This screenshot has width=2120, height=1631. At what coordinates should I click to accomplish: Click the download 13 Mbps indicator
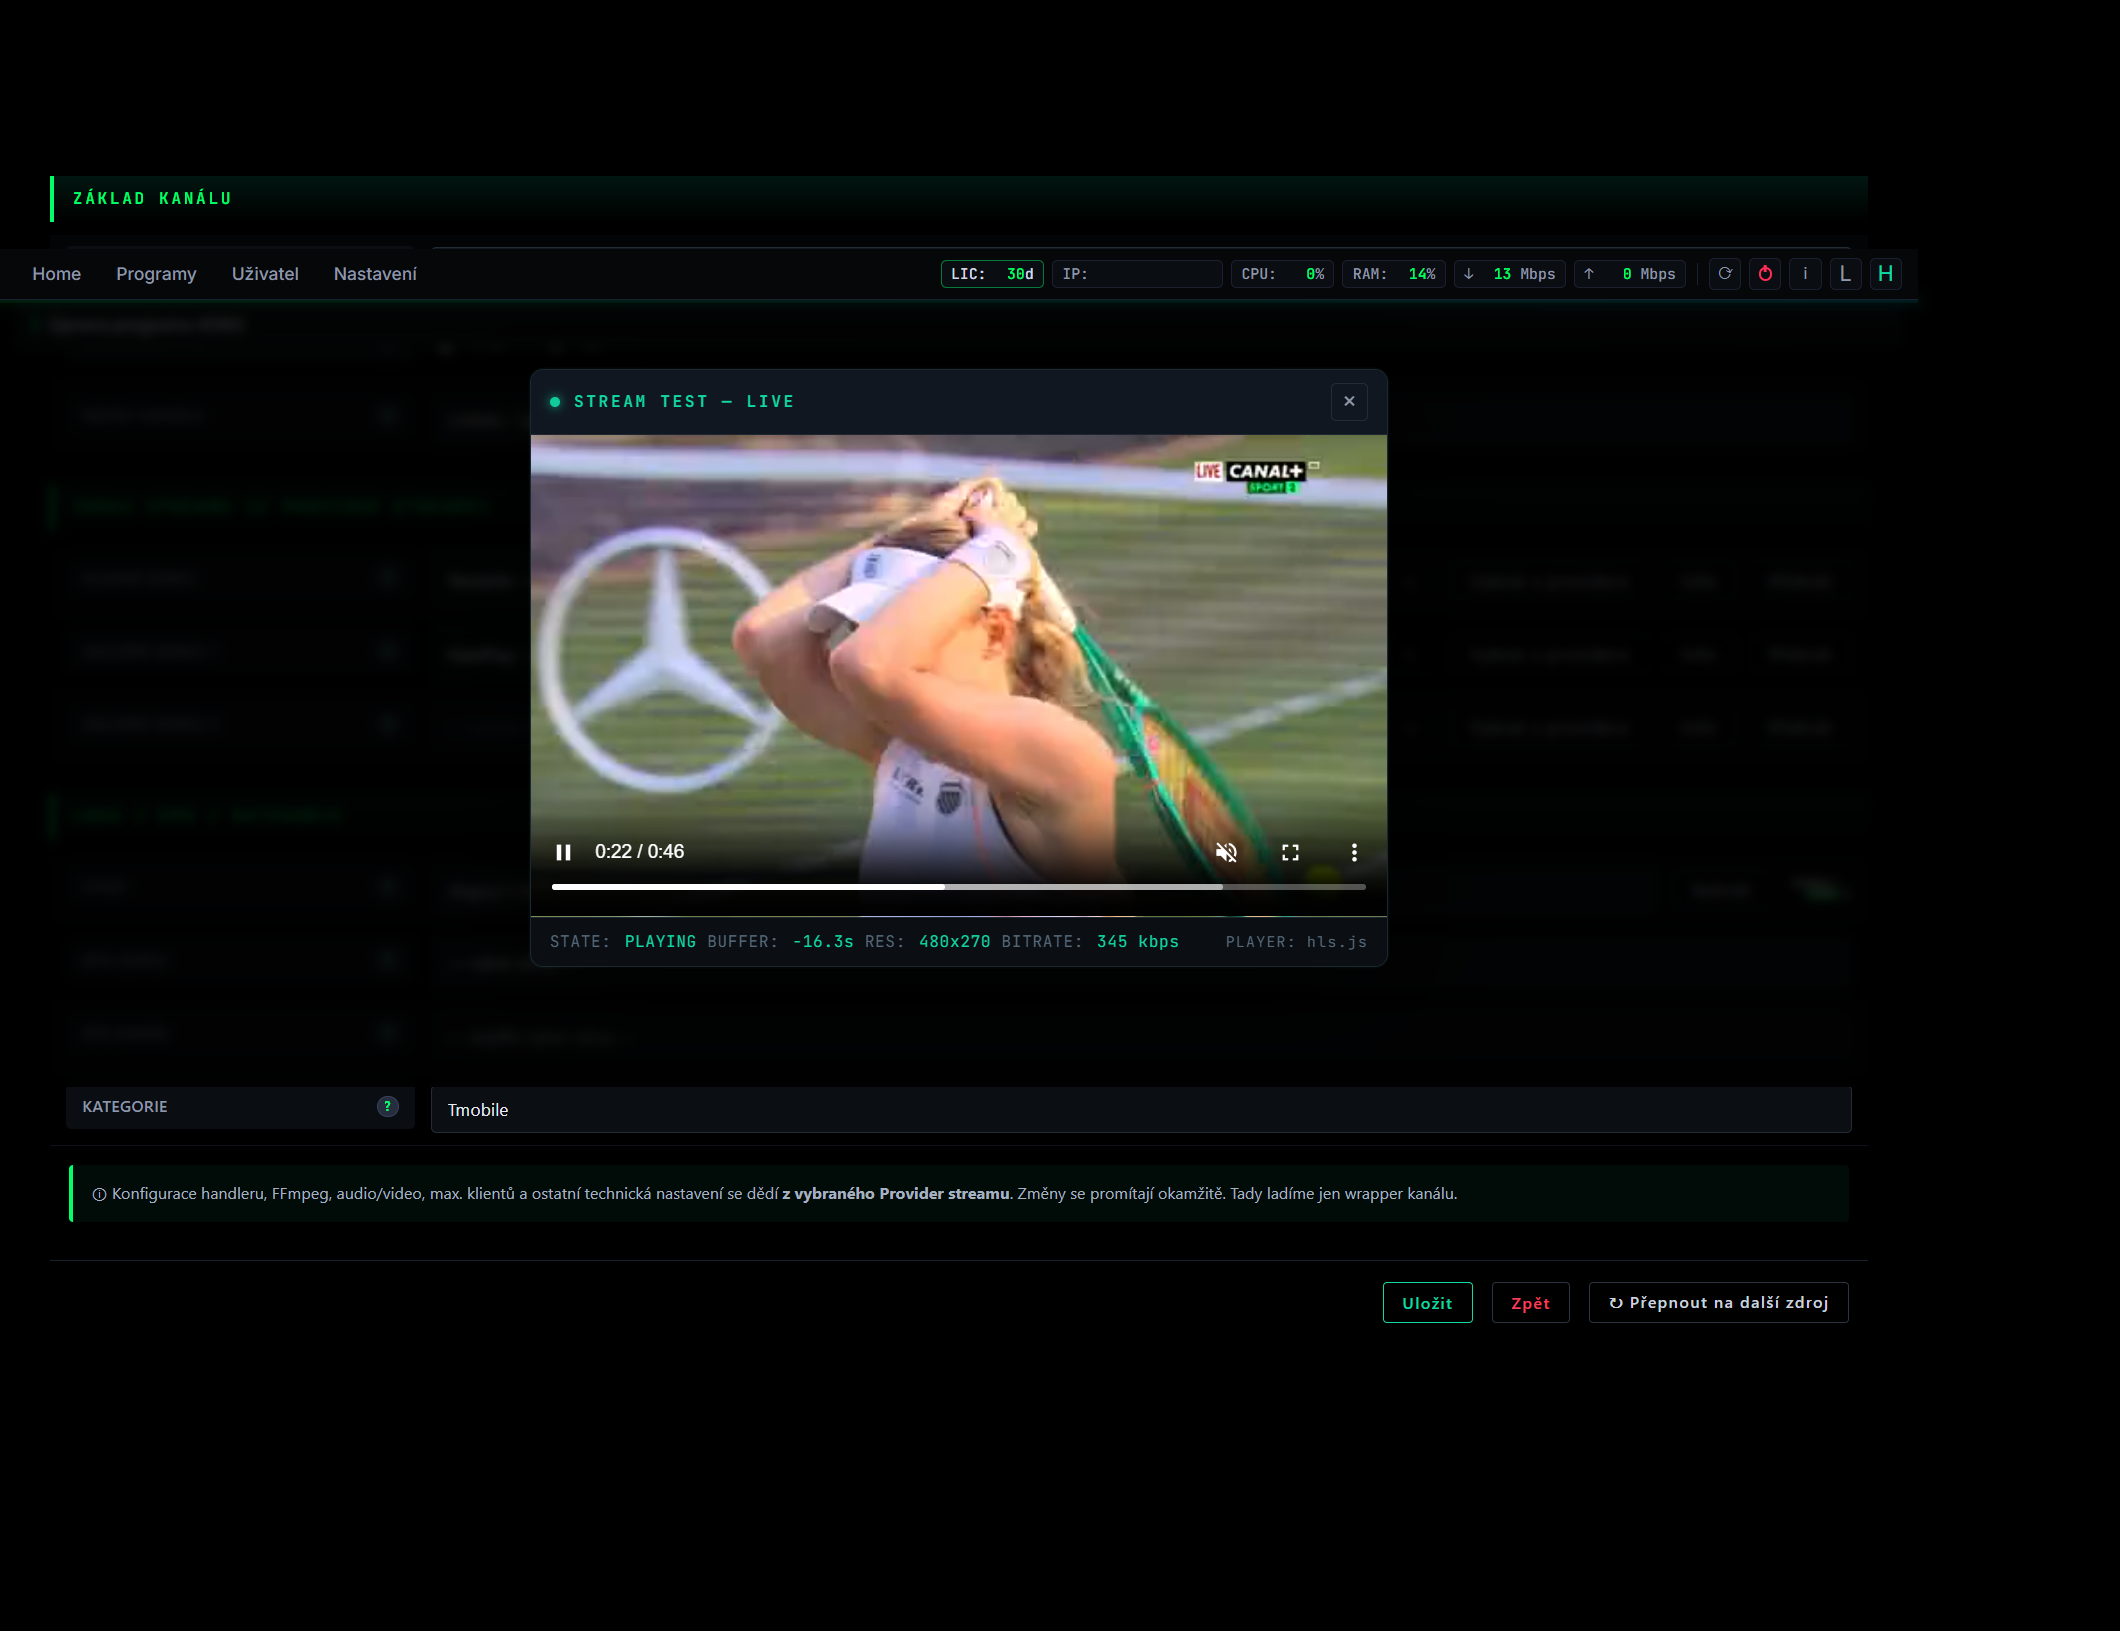pos(1510,273)
